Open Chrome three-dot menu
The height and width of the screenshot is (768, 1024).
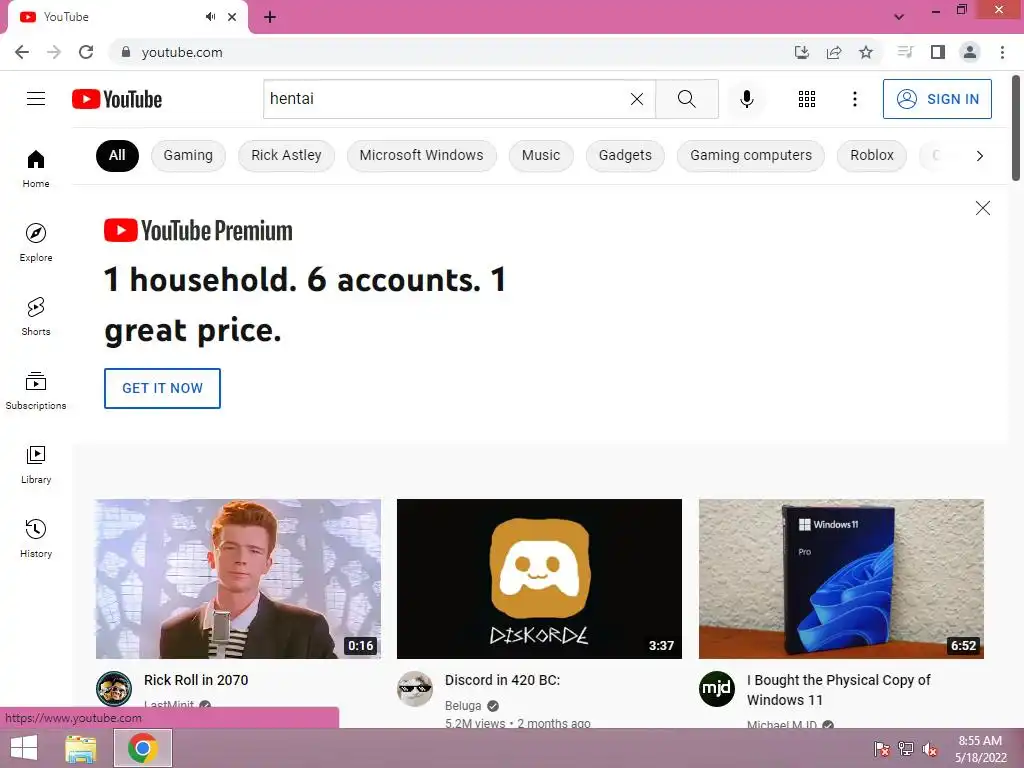pos(1002,52)
